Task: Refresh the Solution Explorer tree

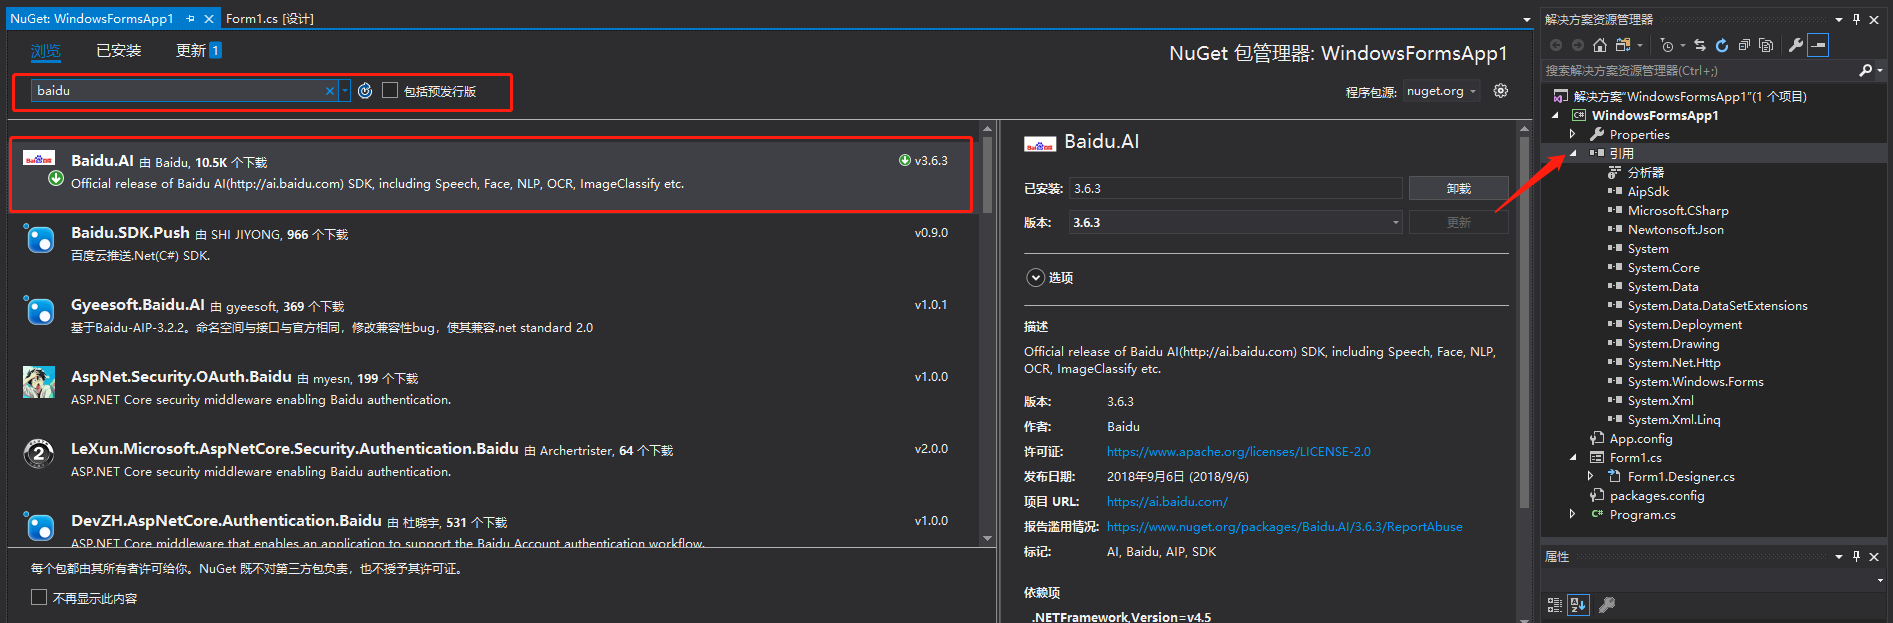Action: (1722, 45)
